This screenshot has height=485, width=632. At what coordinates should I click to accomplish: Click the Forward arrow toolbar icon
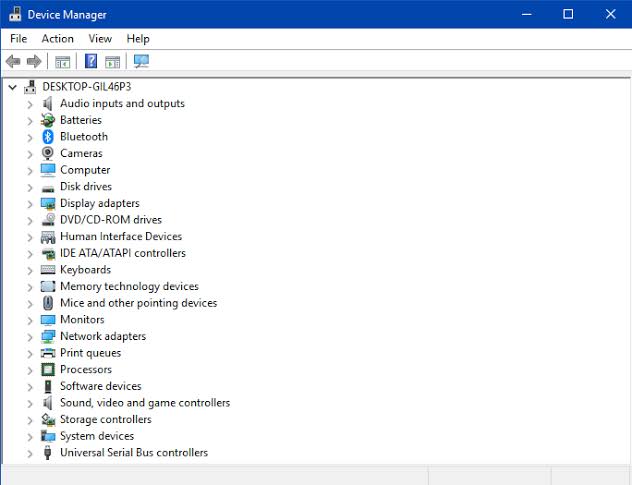tap(34, 62)
